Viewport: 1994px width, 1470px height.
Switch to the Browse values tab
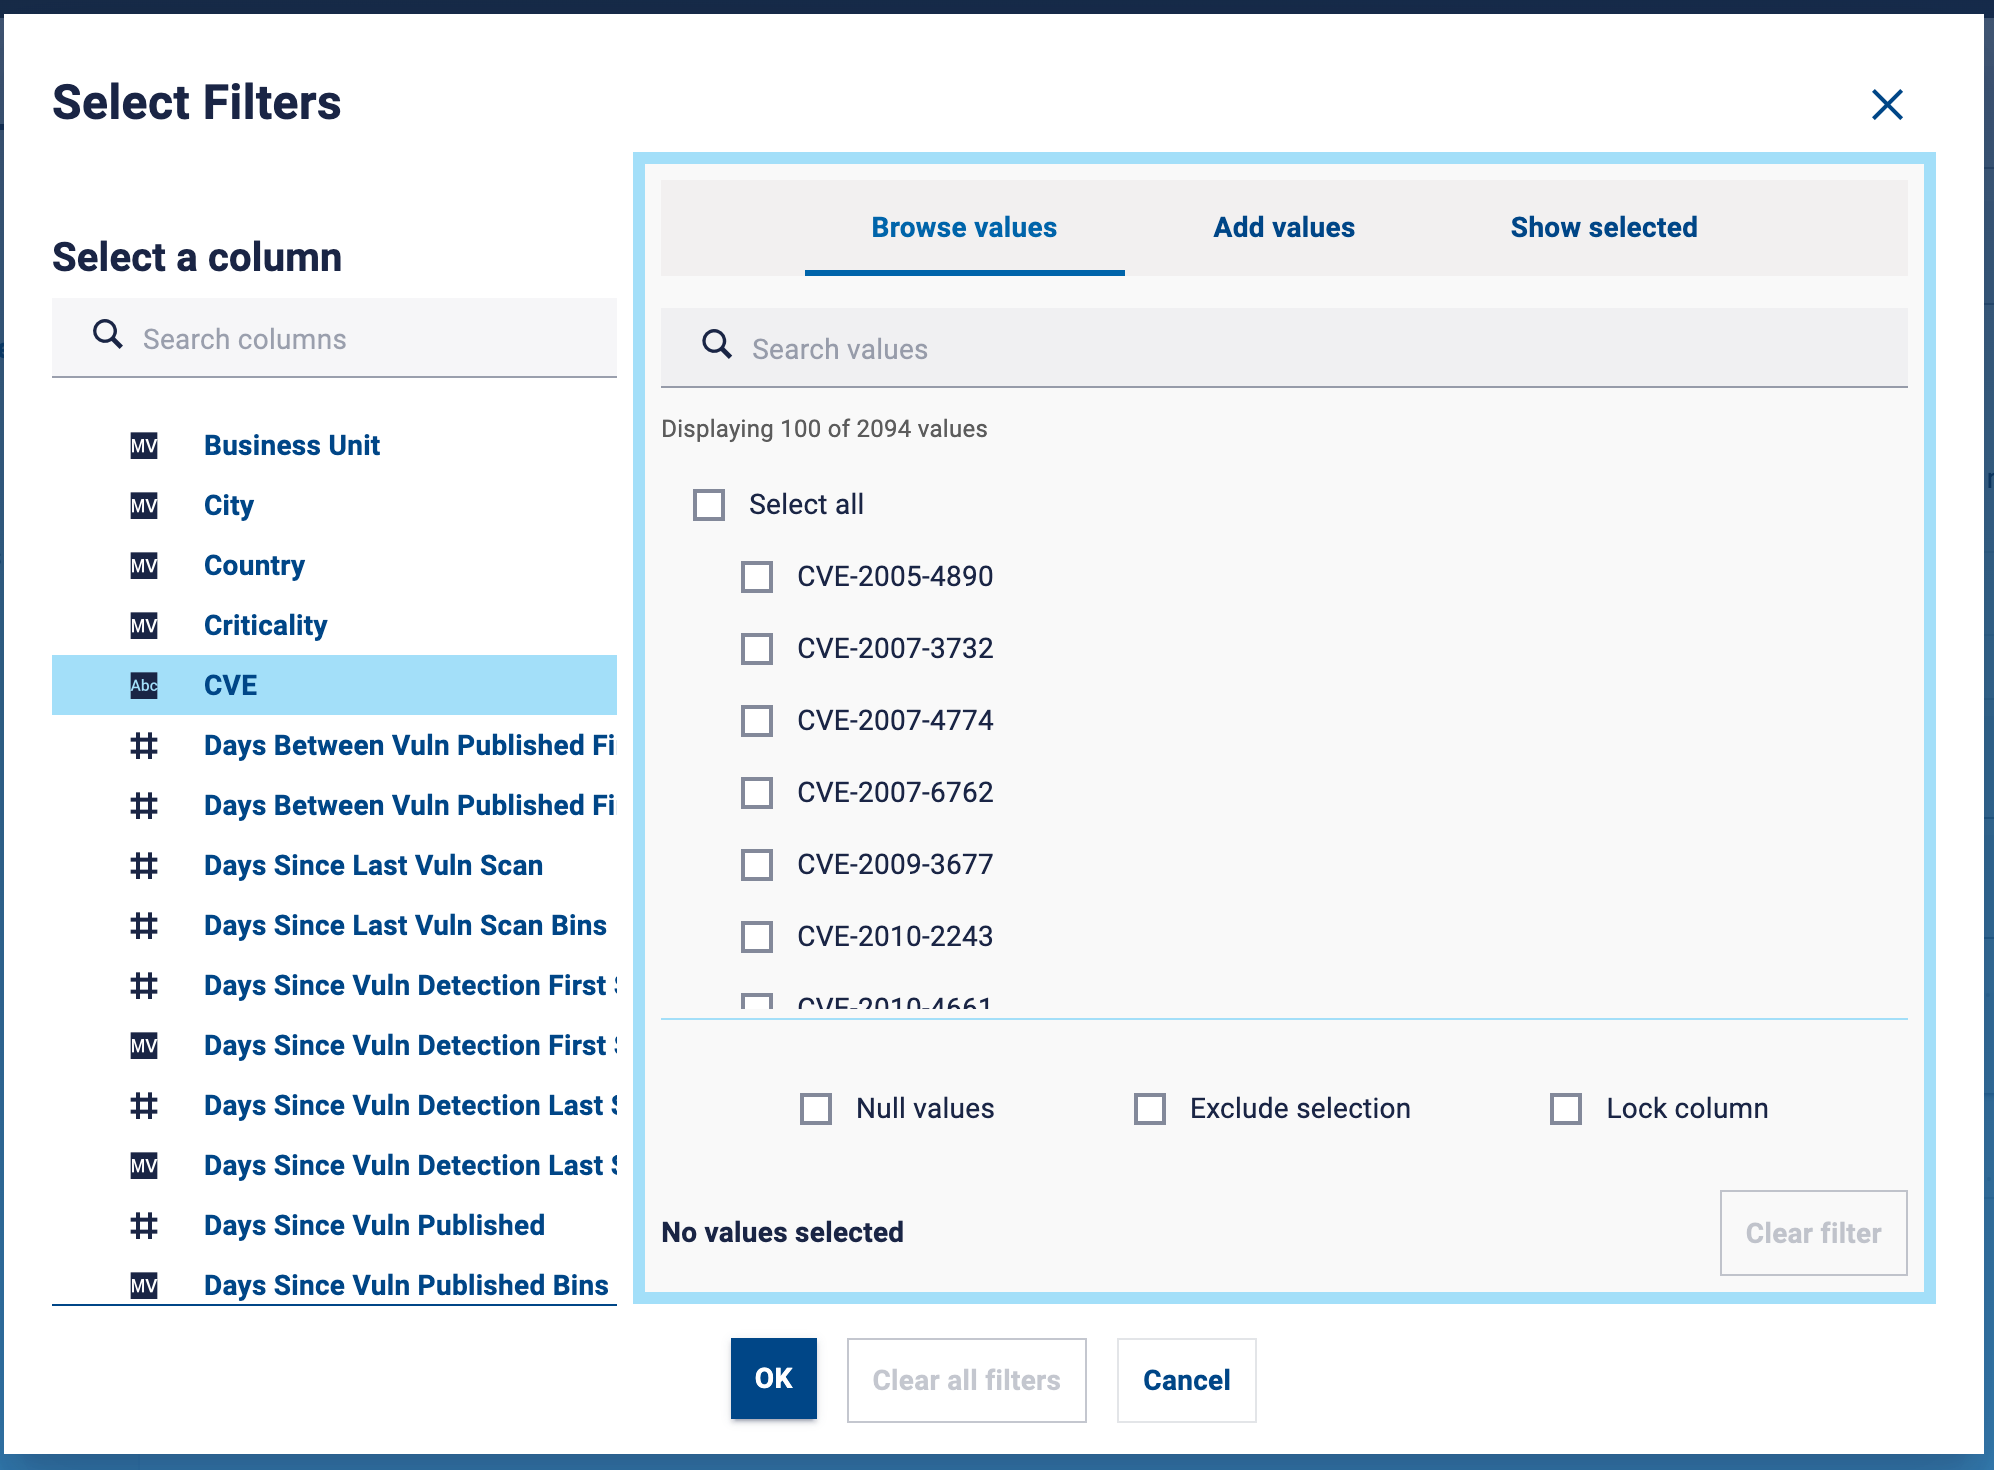pos(964,228)
